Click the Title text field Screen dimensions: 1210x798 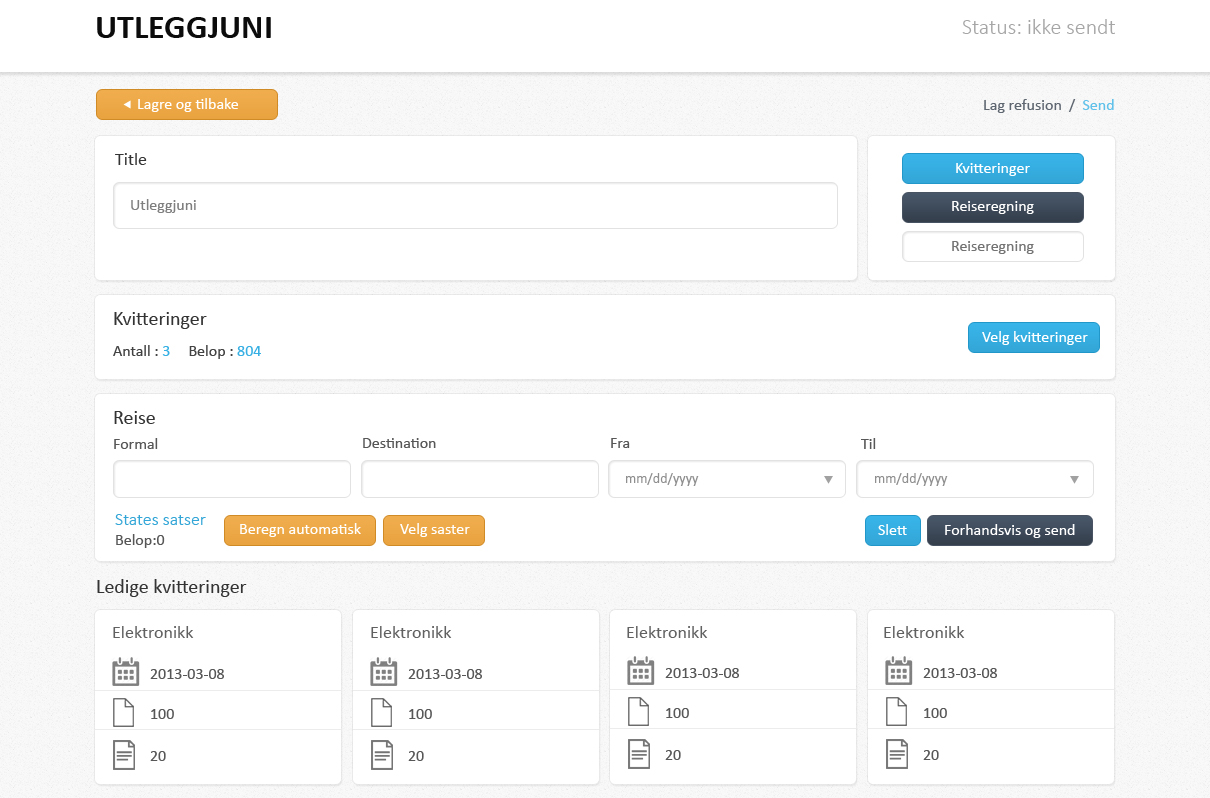475,205
